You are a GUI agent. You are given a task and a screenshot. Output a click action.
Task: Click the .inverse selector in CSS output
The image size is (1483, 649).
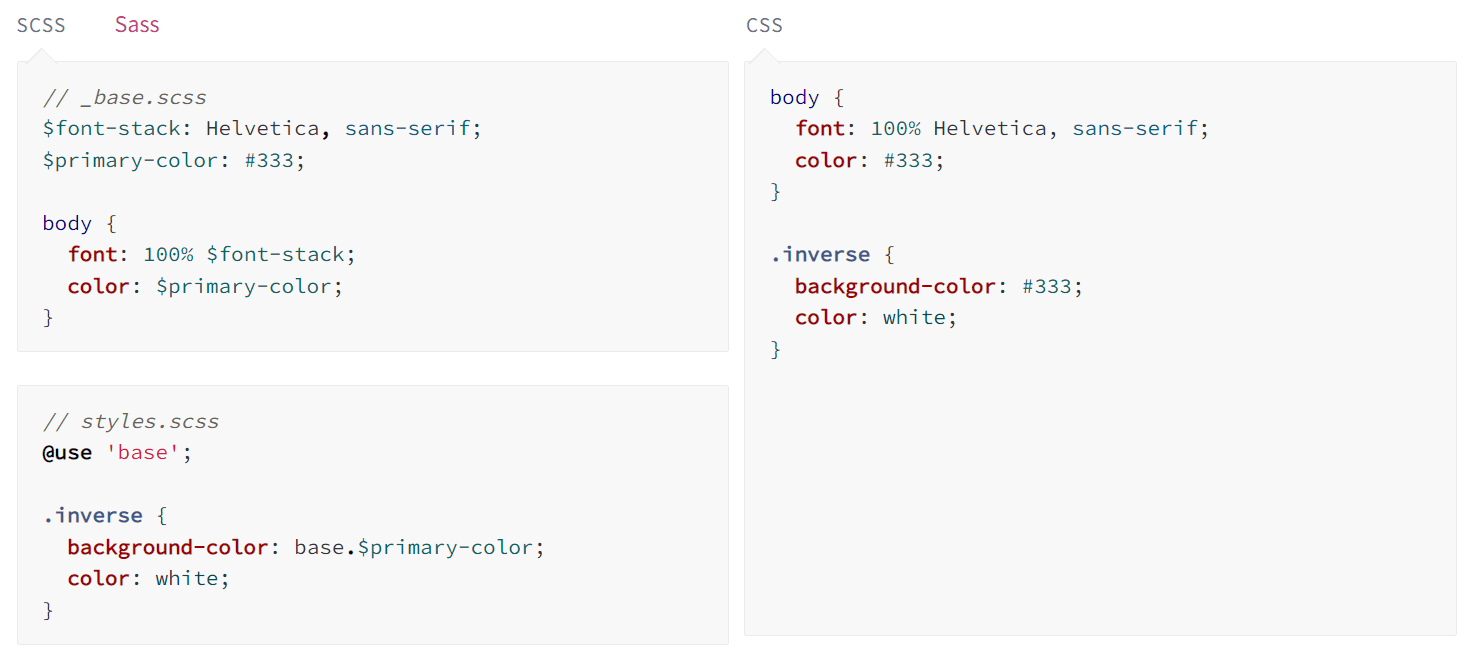coord(820,254)
